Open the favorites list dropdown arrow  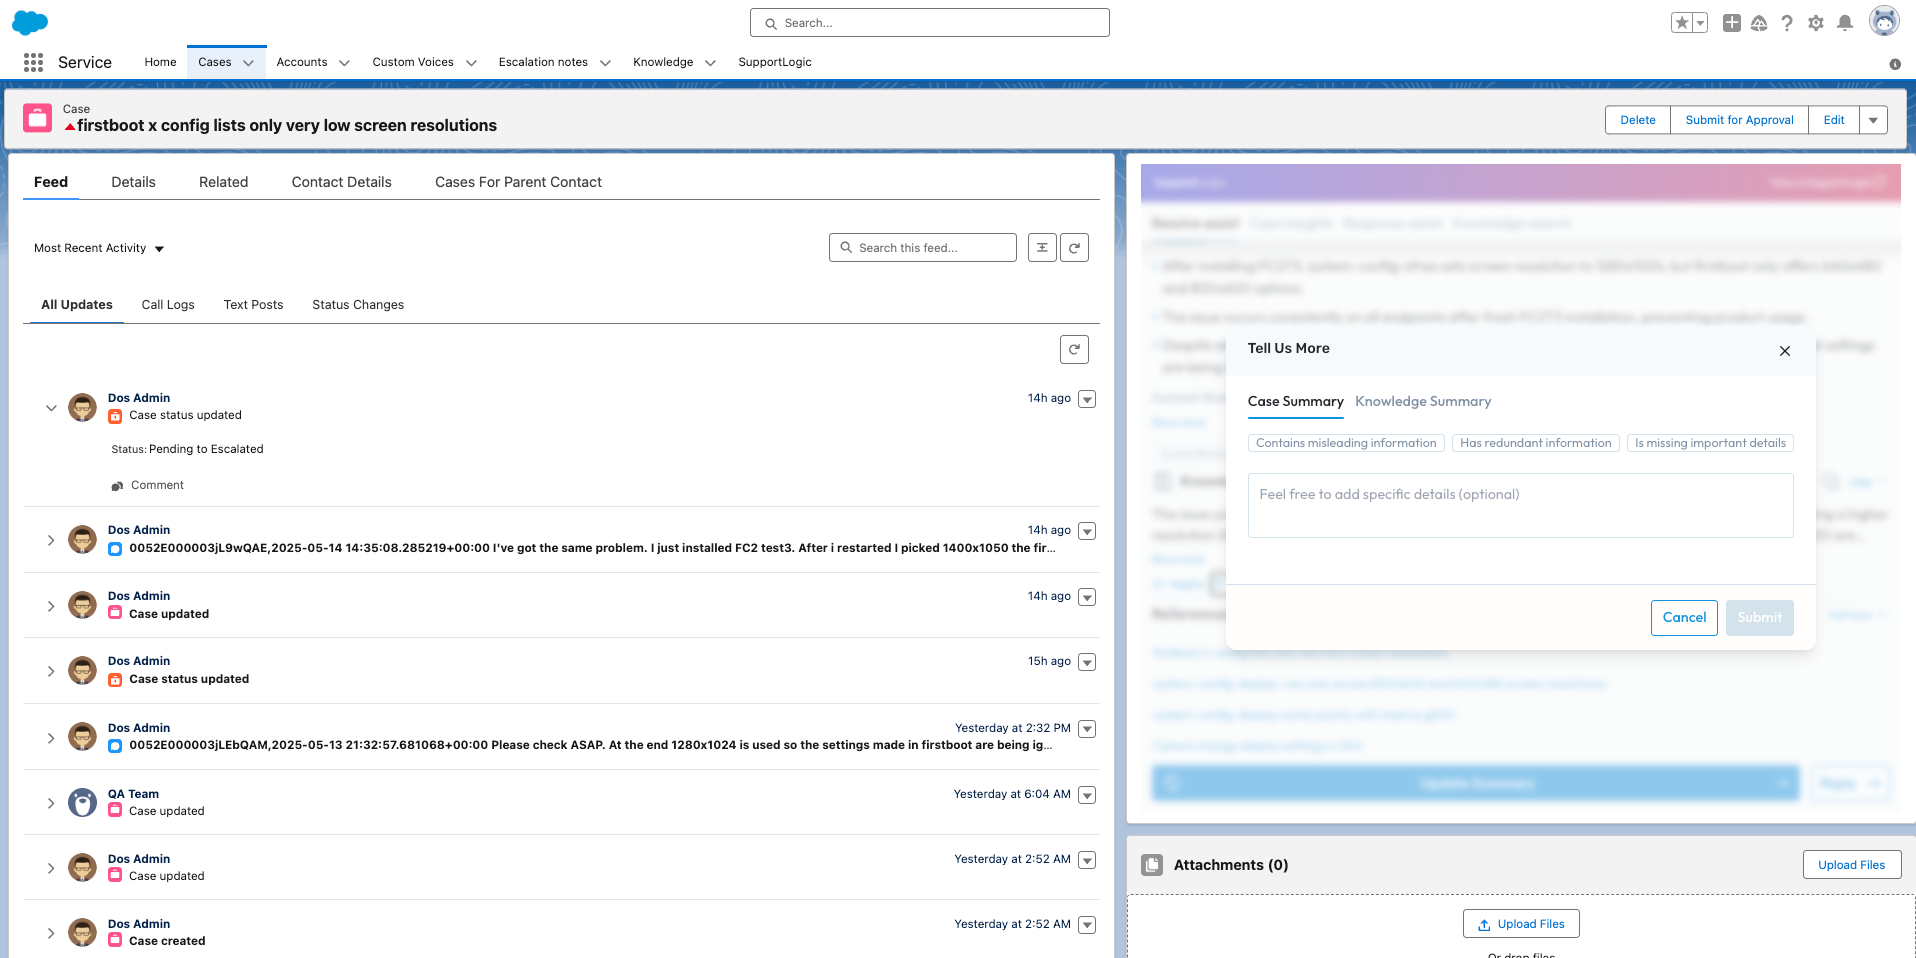[1700, 23]
